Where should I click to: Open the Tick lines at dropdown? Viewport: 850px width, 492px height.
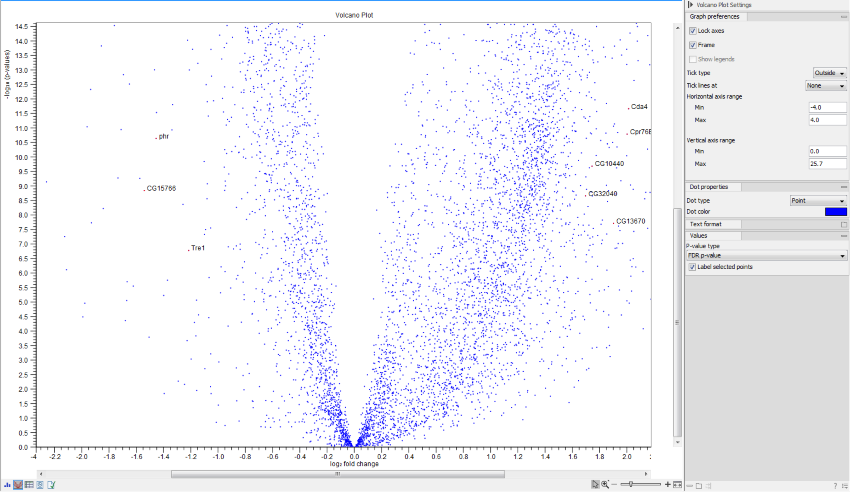pos(827,86)
